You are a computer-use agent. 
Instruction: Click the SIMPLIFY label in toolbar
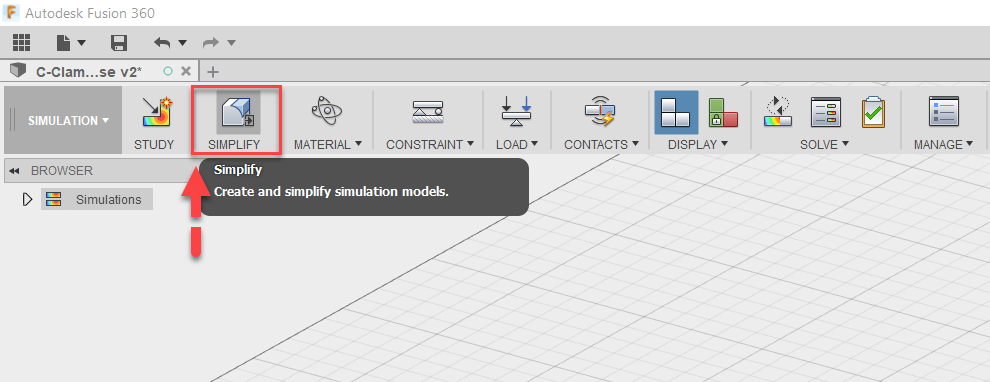[x=234, y=145]
